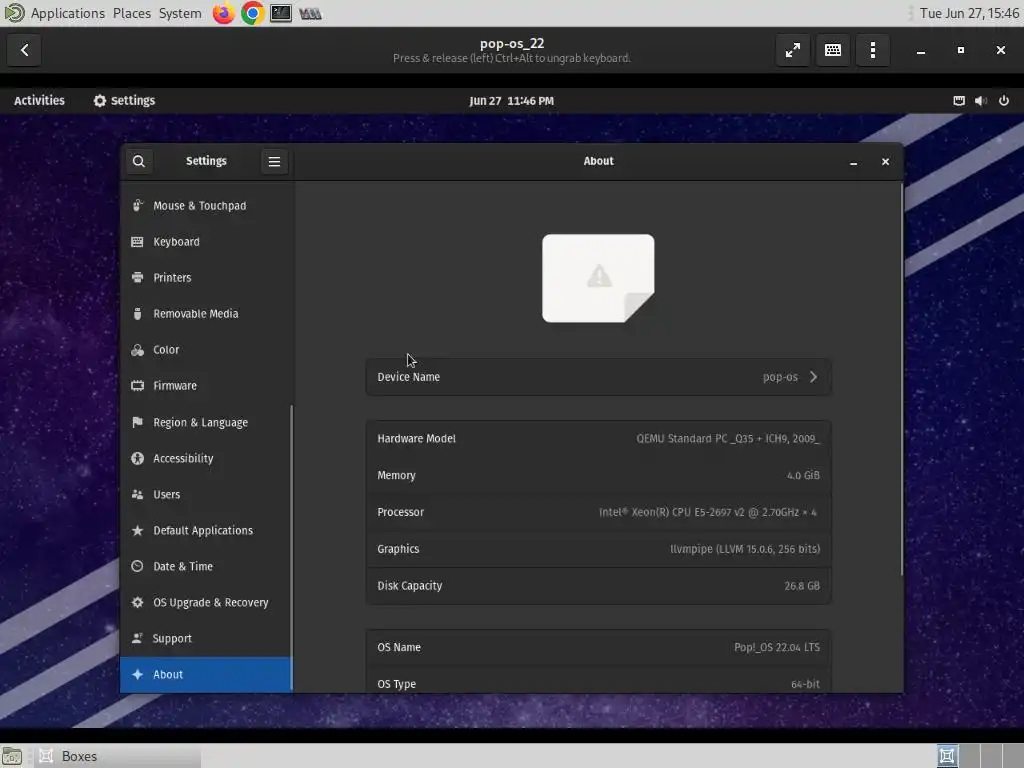Click the About panel vertical scrollbar
Screen dimensions: 1024x768
coord(901,379)
